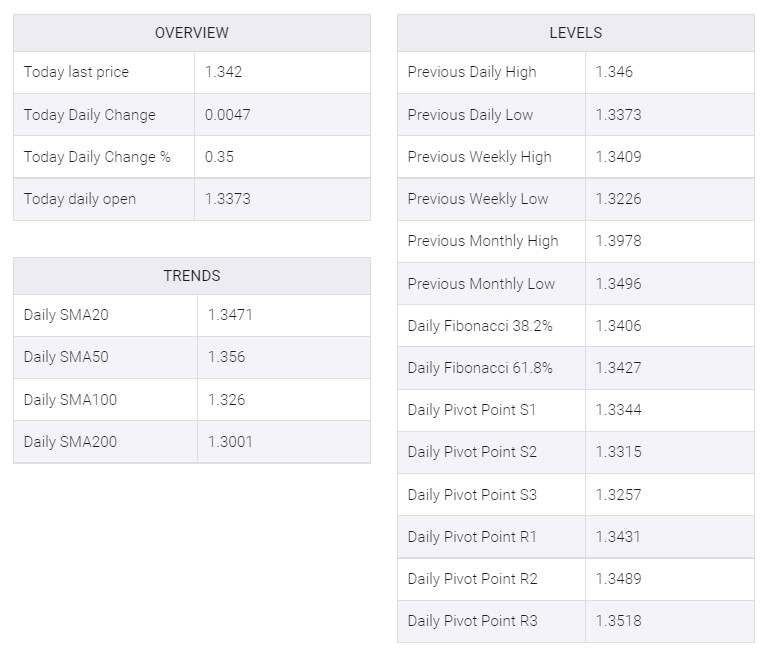Select the Daily Pivot Point S1 label
The image size is (766, 654).
tap(472, 410)
